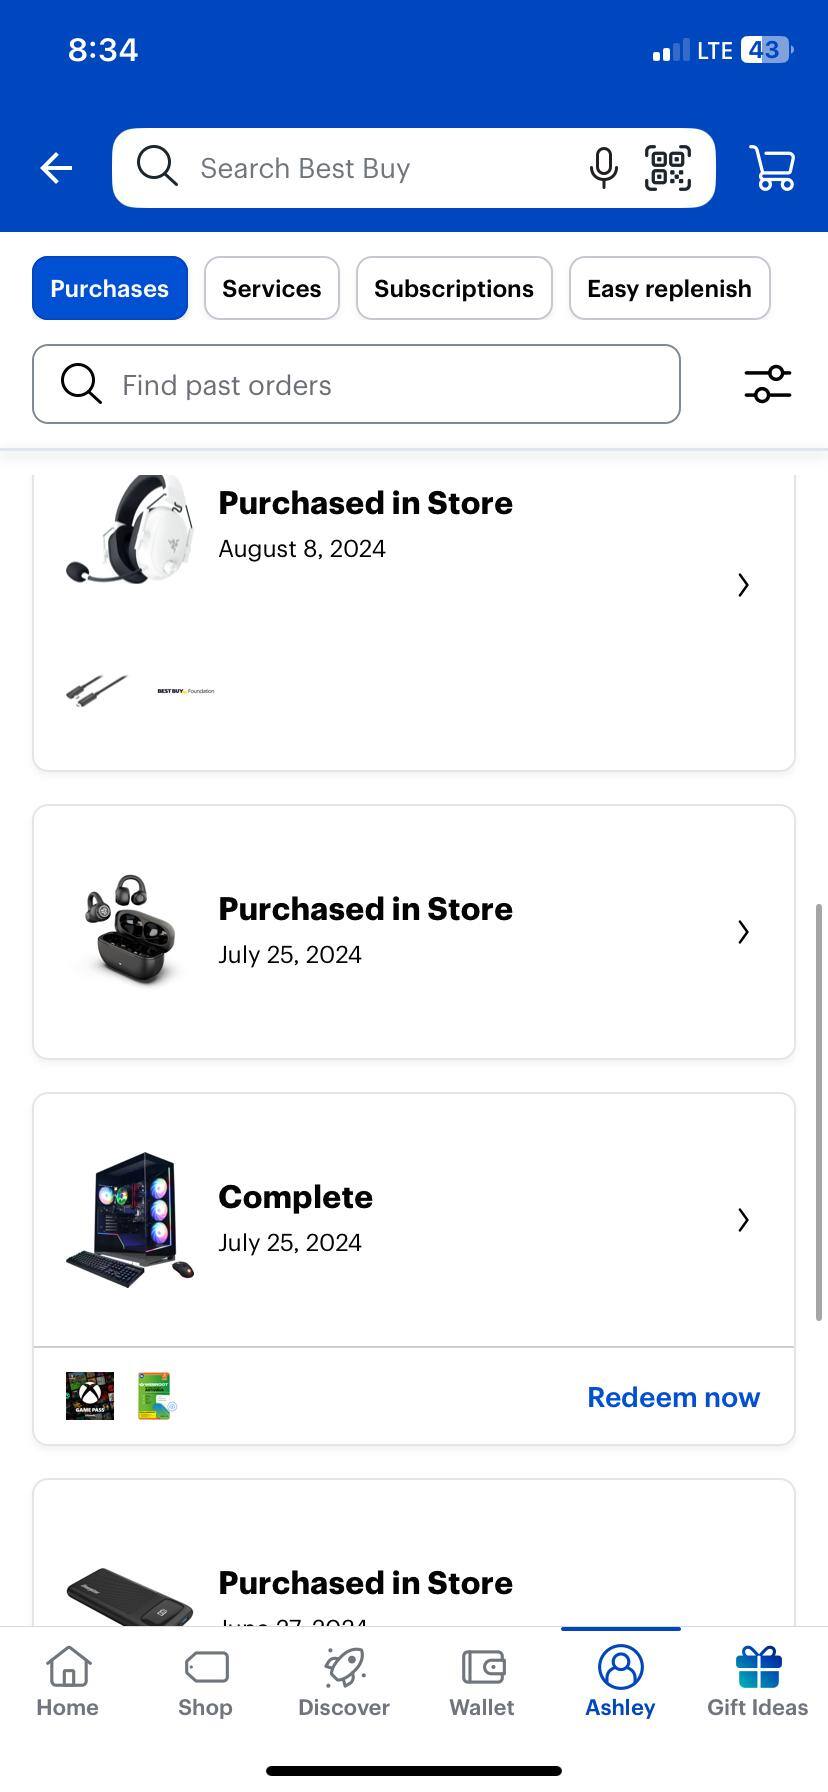Screen dimensions: 828x1792
Task: Select the Services filter chip
Action: (272, 288)
